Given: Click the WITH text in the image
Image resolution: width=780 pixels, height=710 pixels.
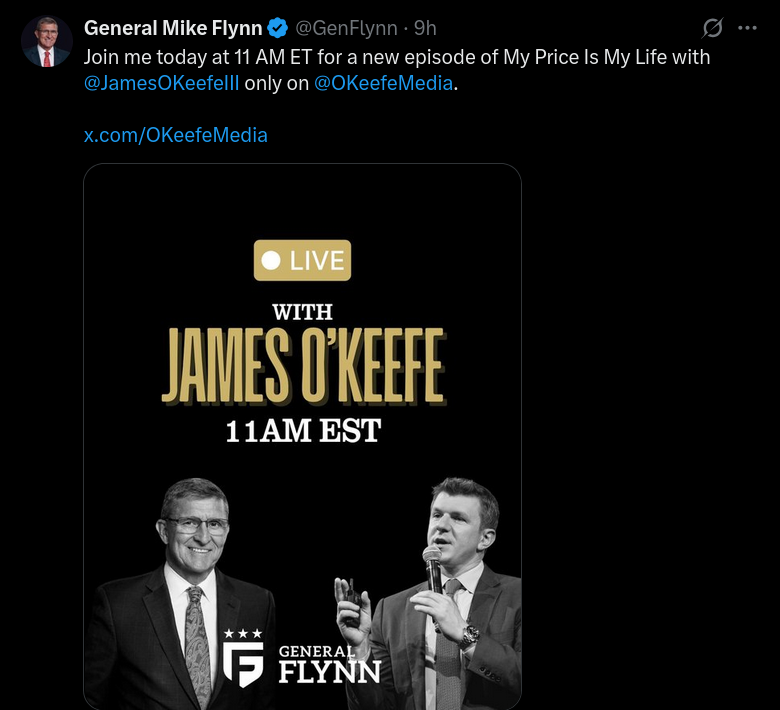Looking at the screenshot, I should [302, 313].
